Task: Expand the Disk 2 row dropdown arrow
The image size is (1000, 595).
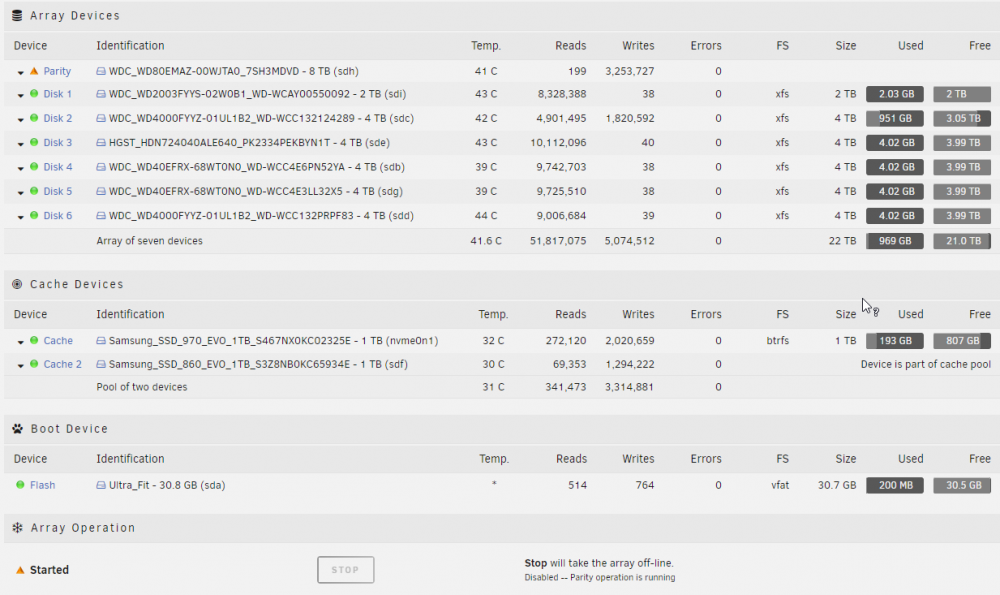Action: (x=20, y=120)
